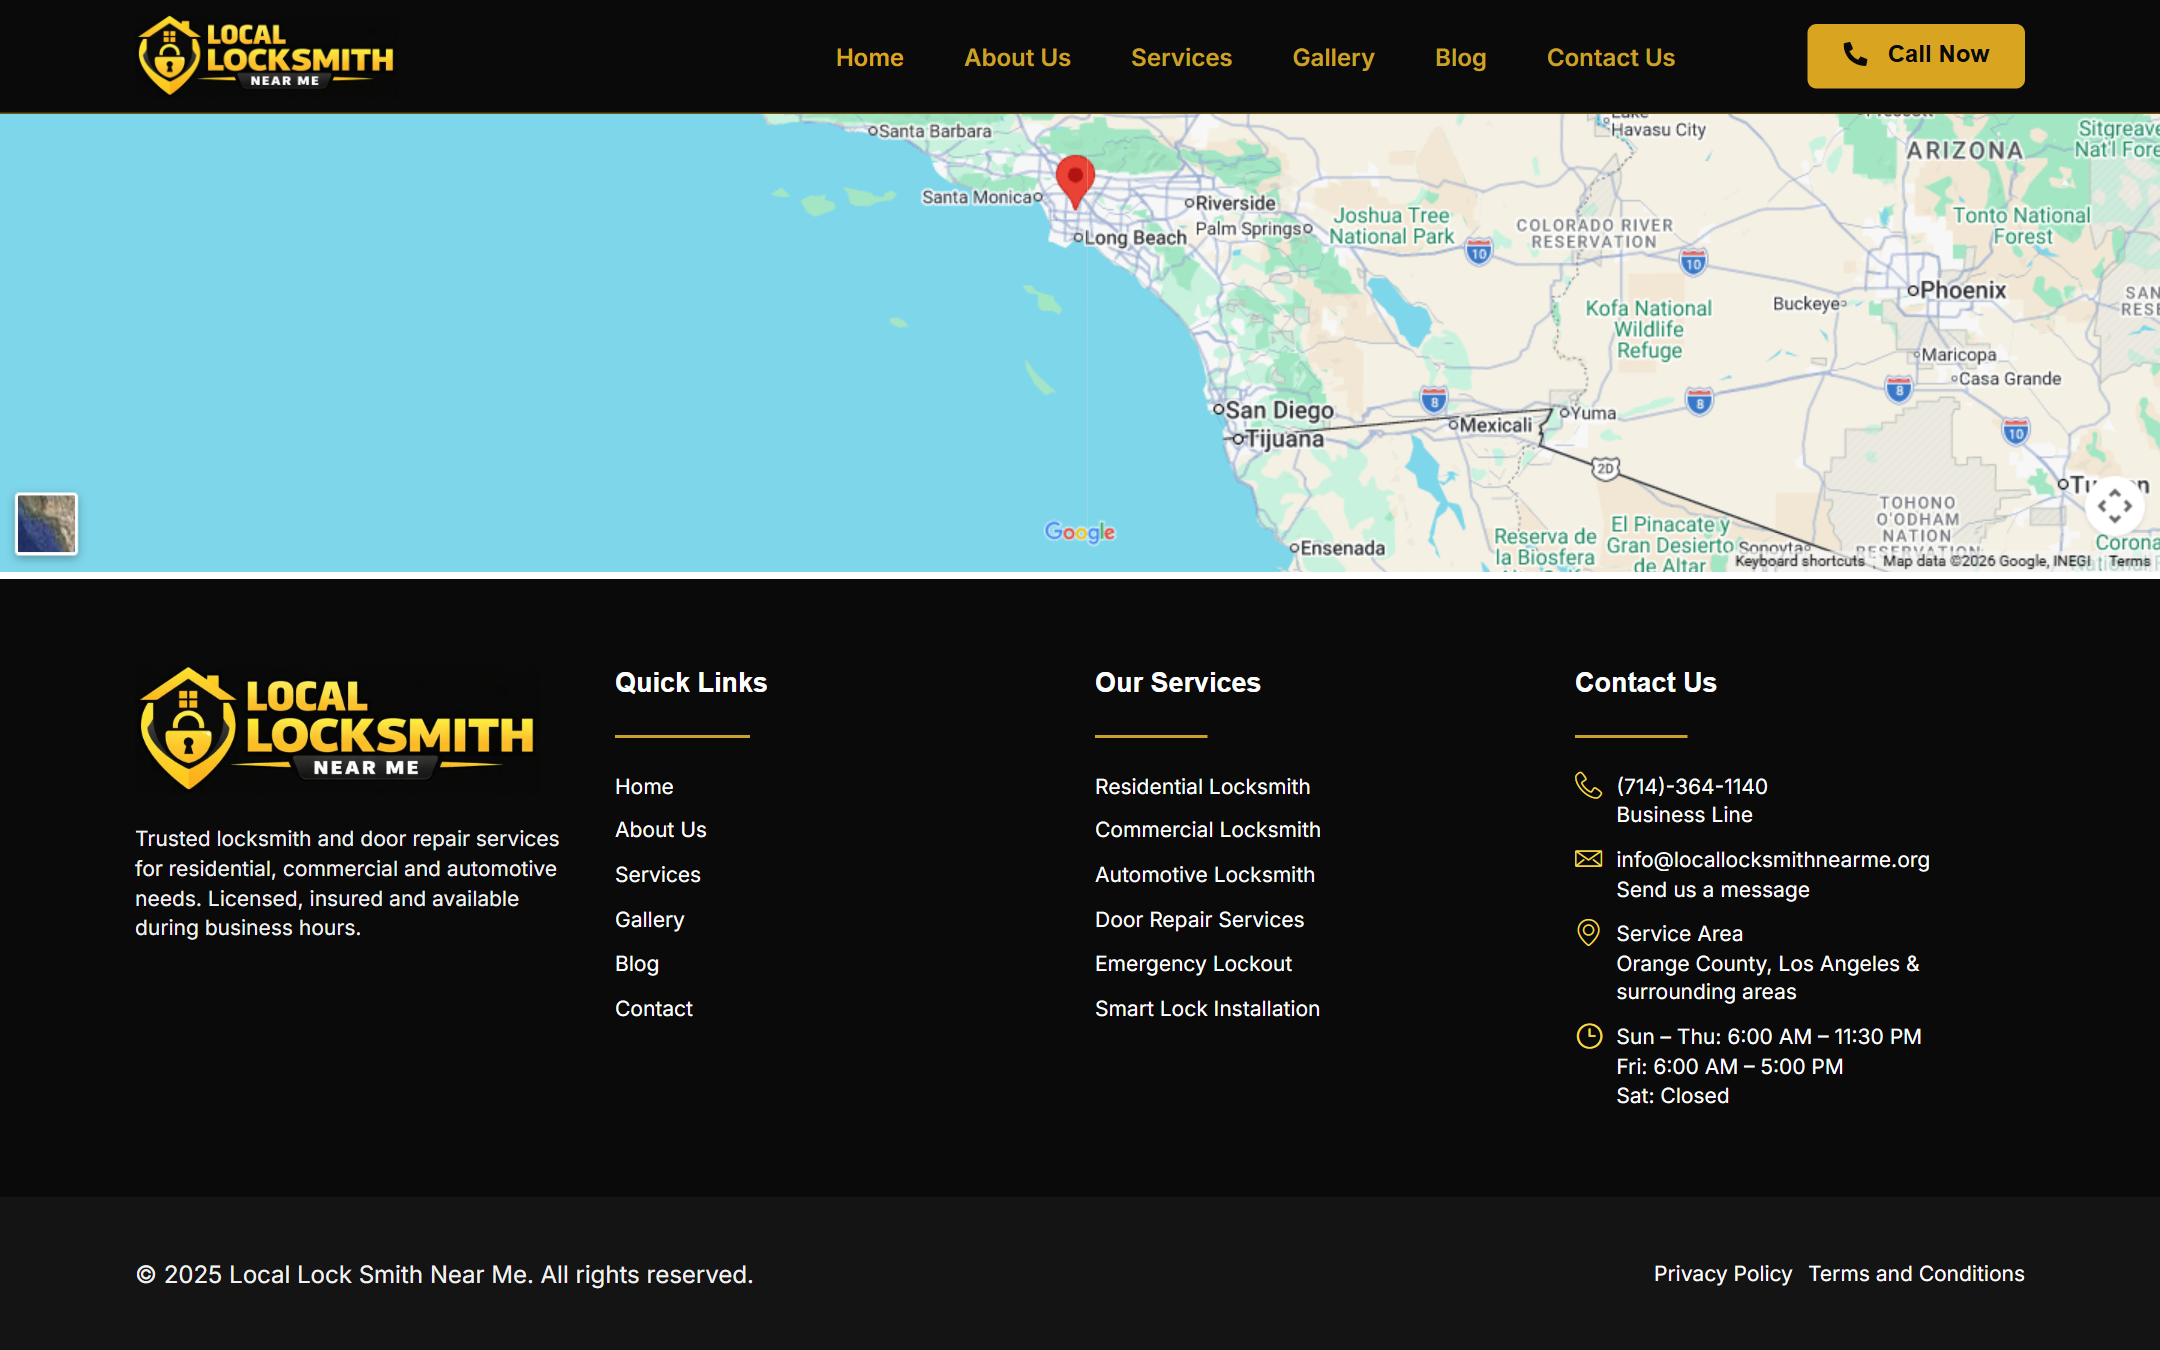This screenshot has width=2160, height=1350.
Task: Click the service area location pin icon
Action: pos(1588,933)
